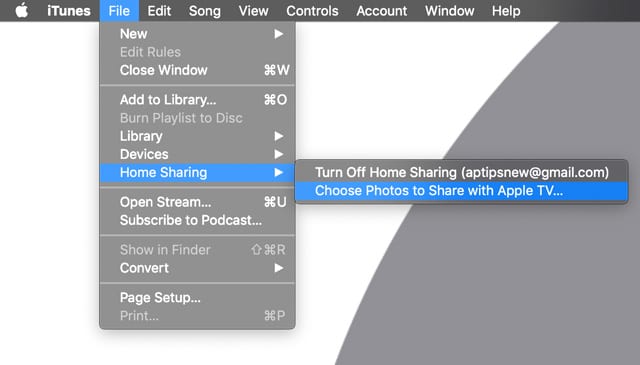Turn Off Home Sharing for aptipsnew@gmail.com
This screenshot has height=365, width=640.
[462, 172]
